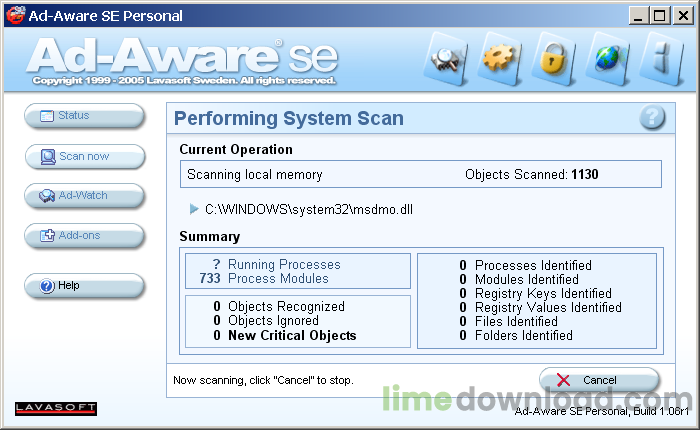Click the 'Now scanning' status message
This screenshot has width=700, height=430.
click(x=263, y=380)
